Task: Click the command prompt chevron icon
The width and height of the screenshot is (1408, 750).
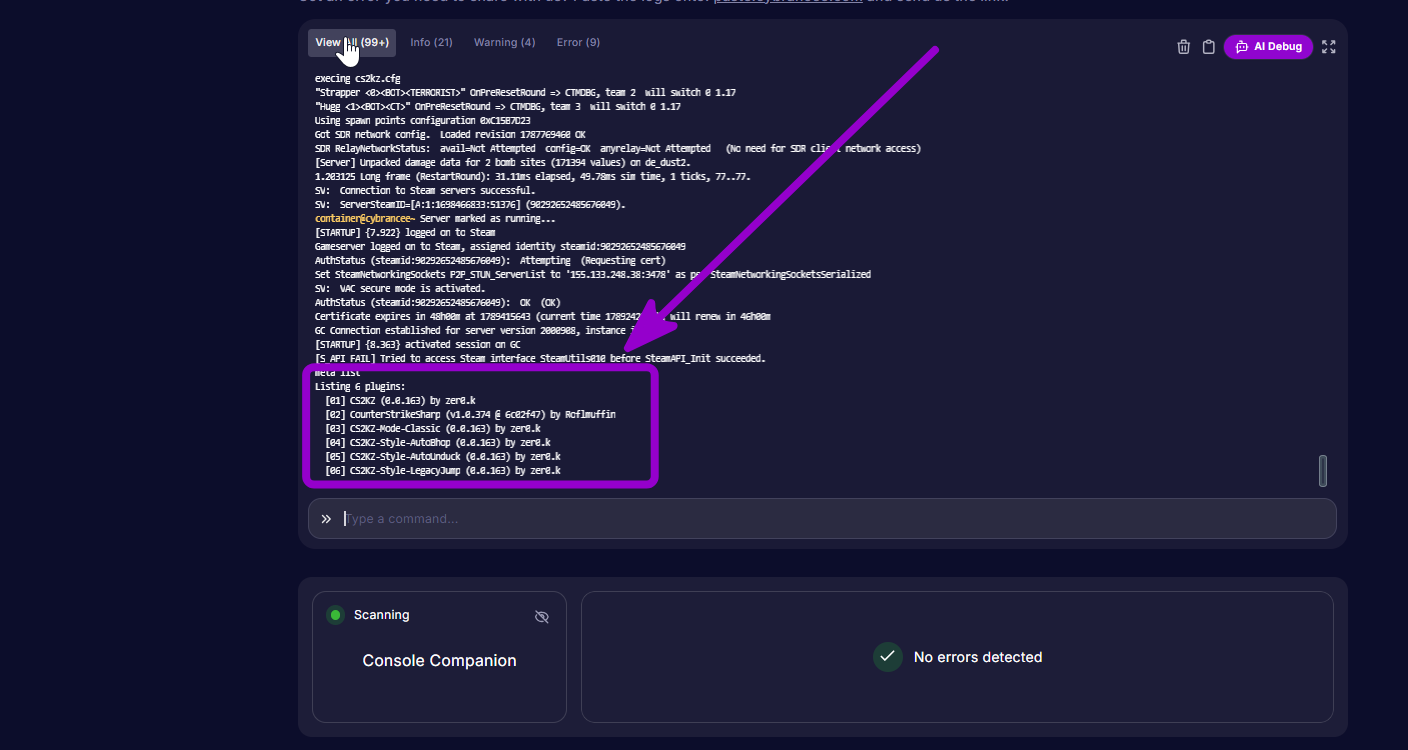Action: (326, 519)
